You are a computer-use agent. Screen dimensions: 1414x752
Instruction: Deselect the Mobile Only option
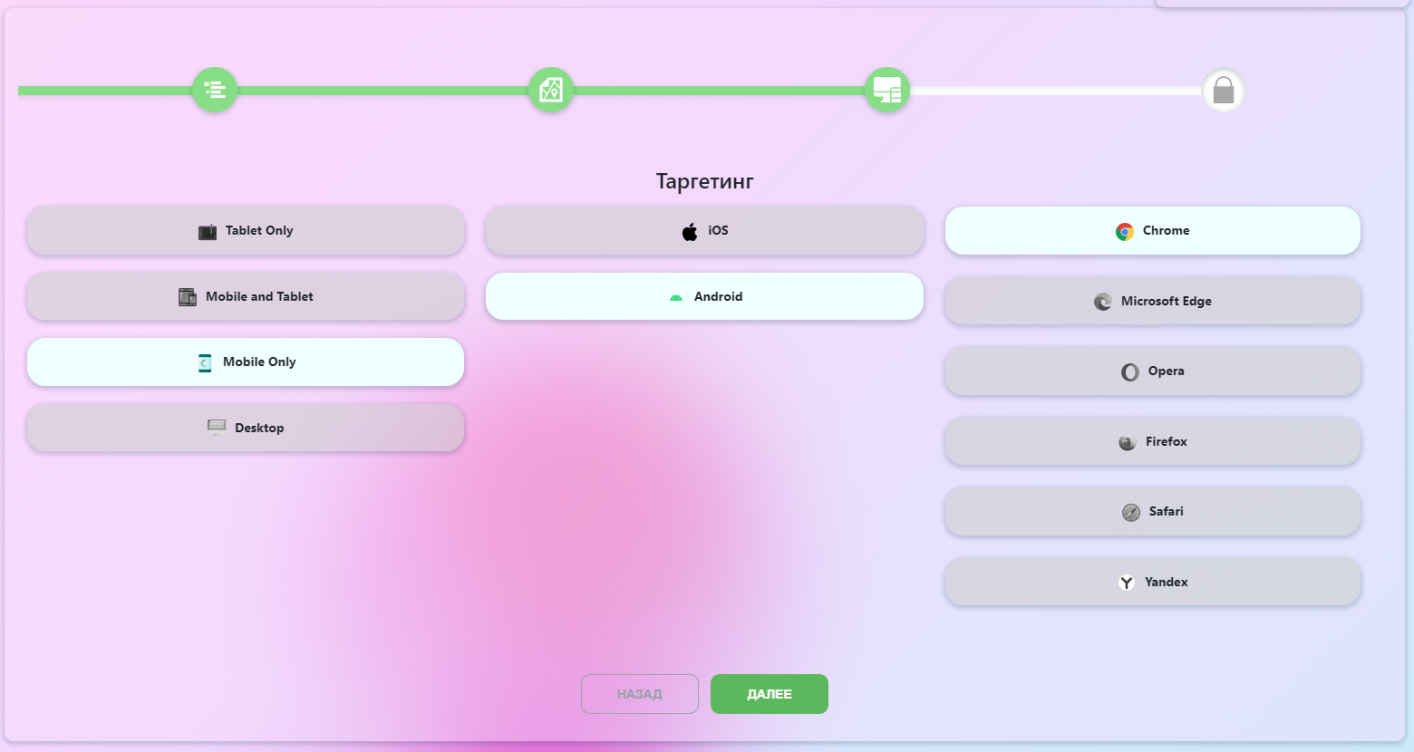pyautogui.click(x=245, y=362)
